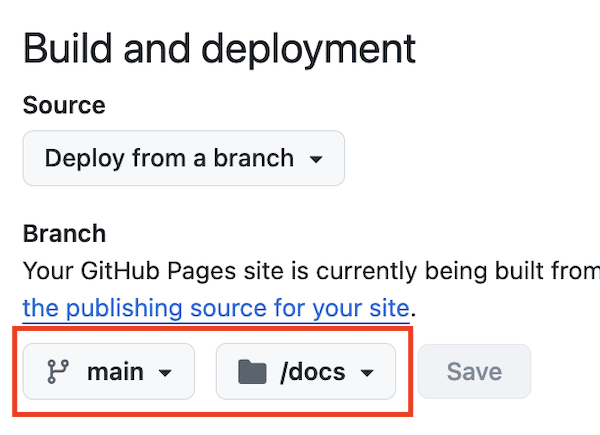Click the caret beside Deploy from a branch
Screen dimensions: 600x435
click(316, 159)
